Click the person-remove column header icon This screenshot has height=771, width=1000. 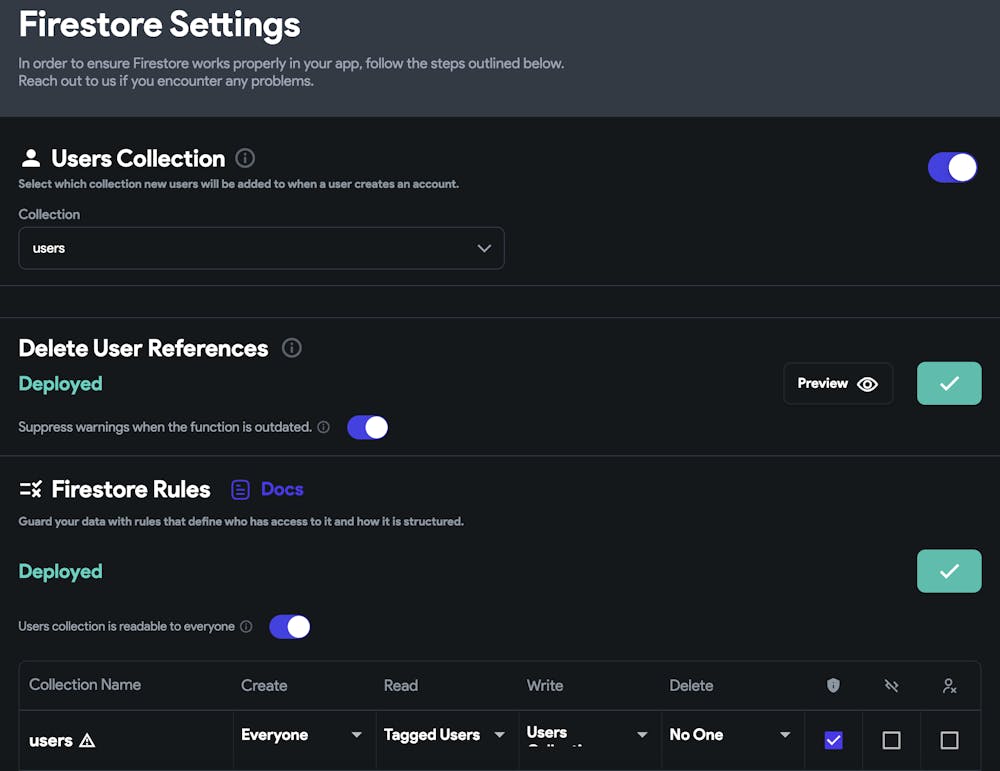pyautogui.click(x=949, y=685)
